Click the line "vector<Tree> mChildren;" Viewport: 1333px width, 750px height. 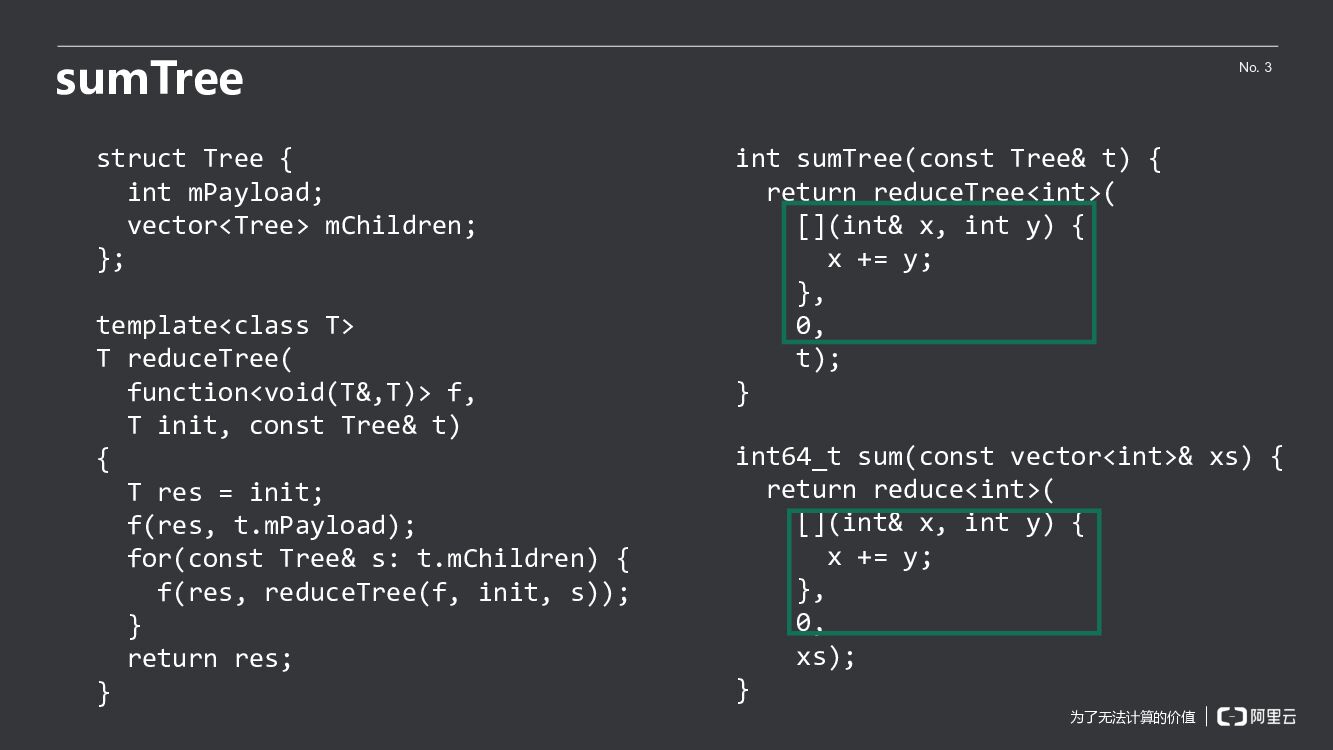(302, 225)
